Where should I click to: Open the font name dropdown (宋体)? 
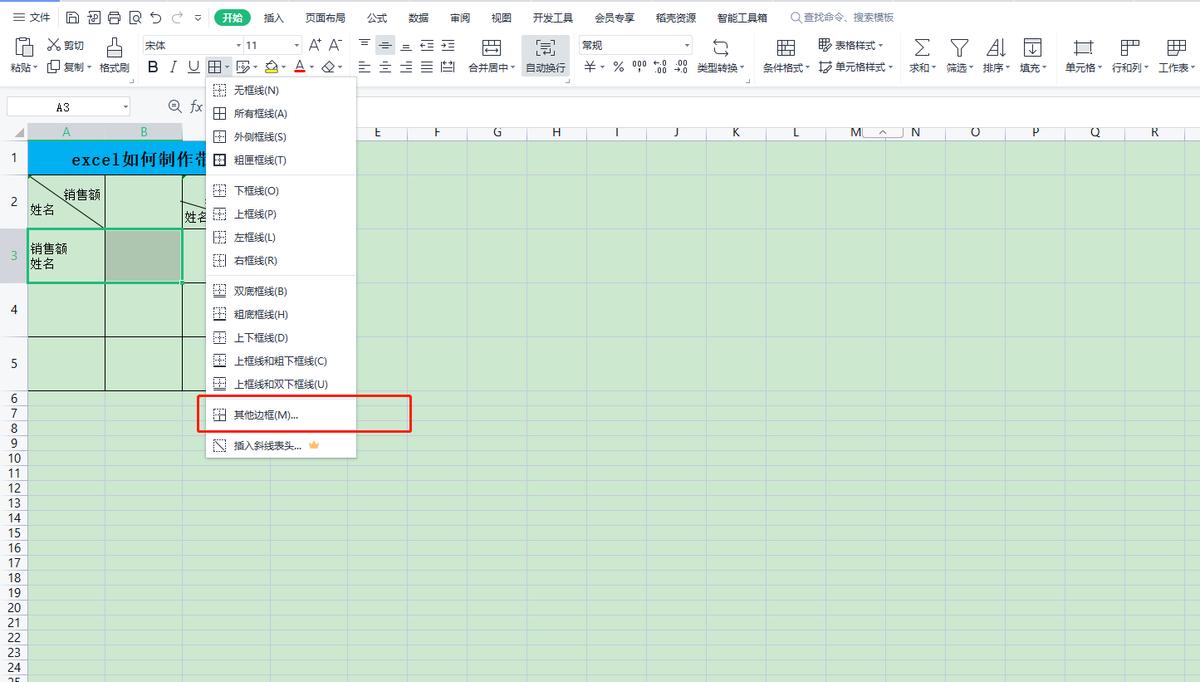pyautogui.click(x=238, y=46)
